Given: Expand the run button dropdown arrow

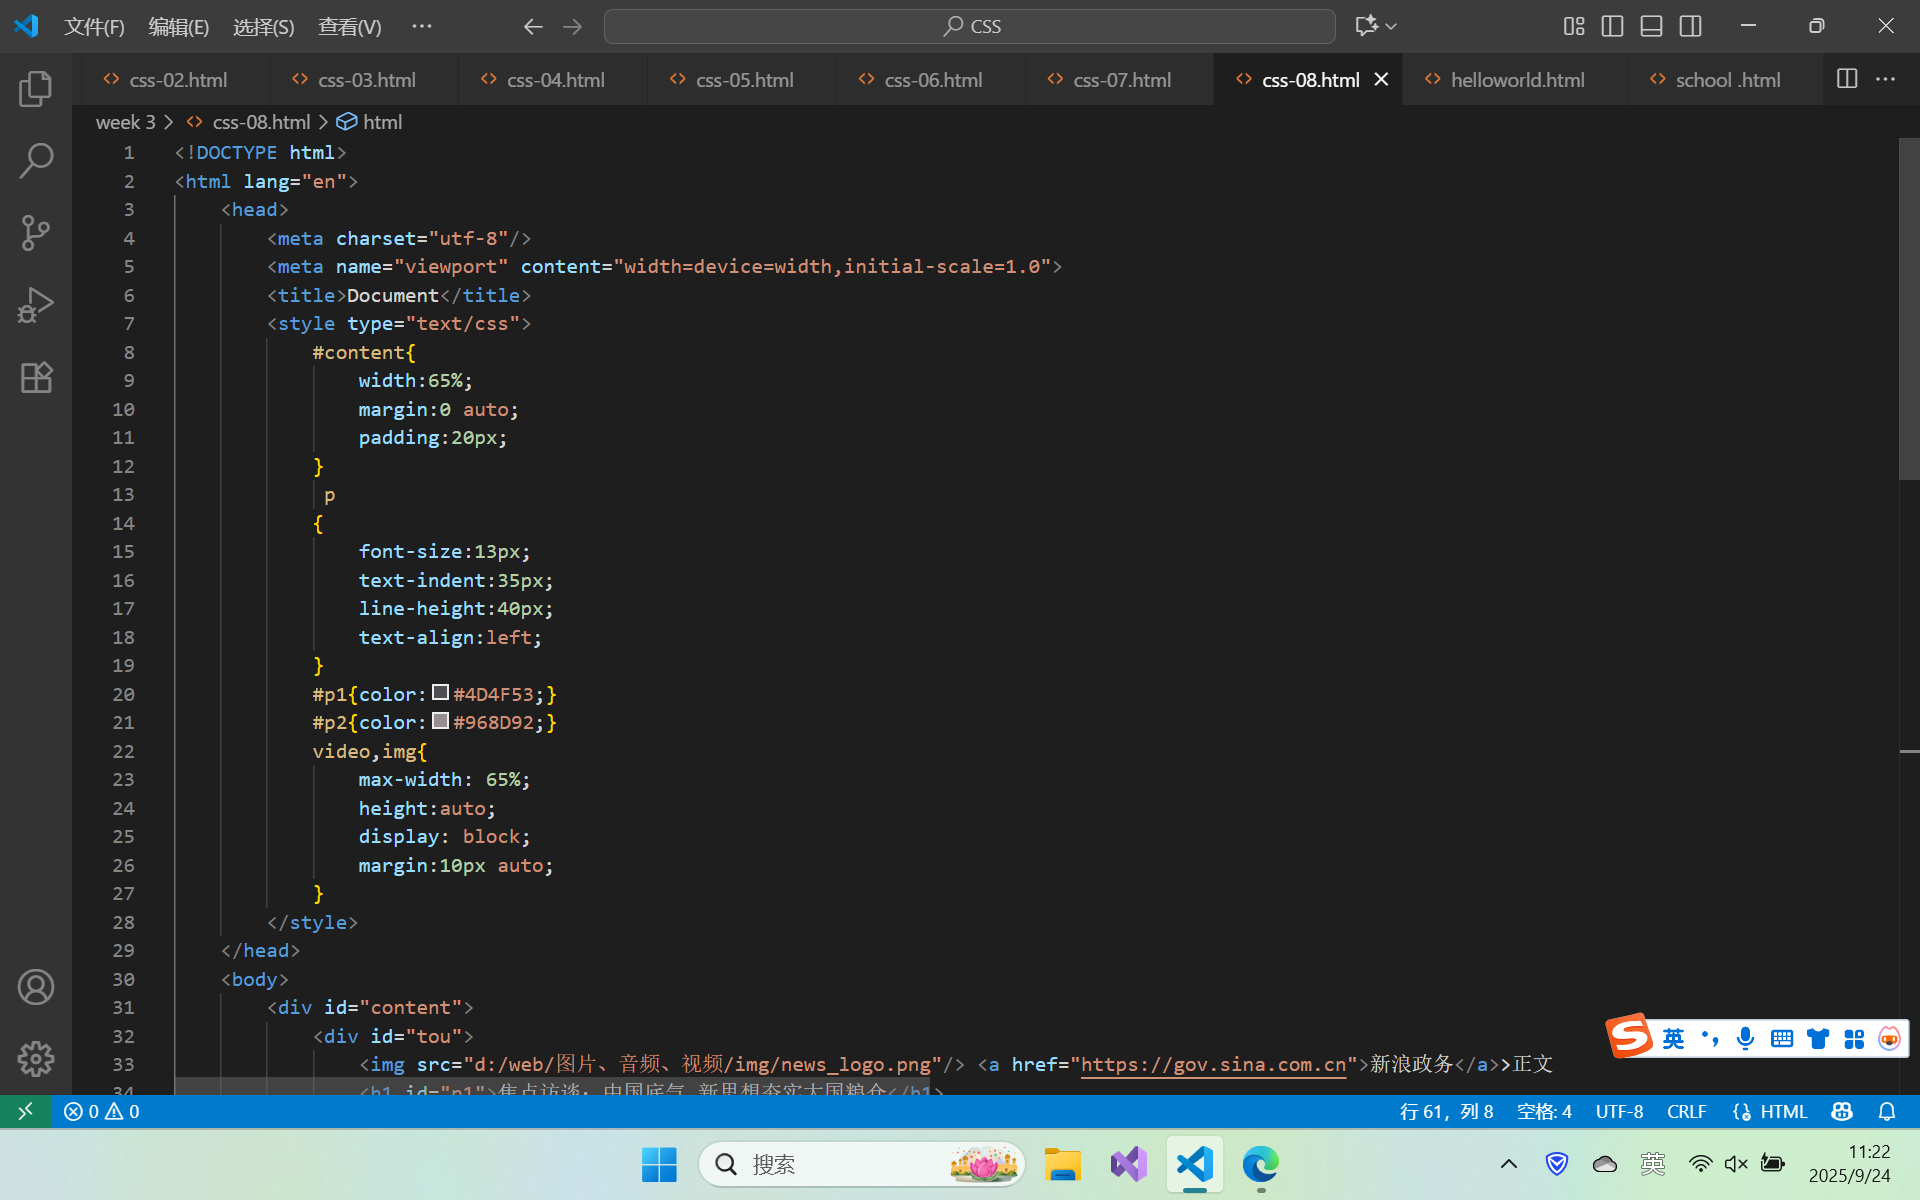Looking at the screenshot, I should [1390, 26].
